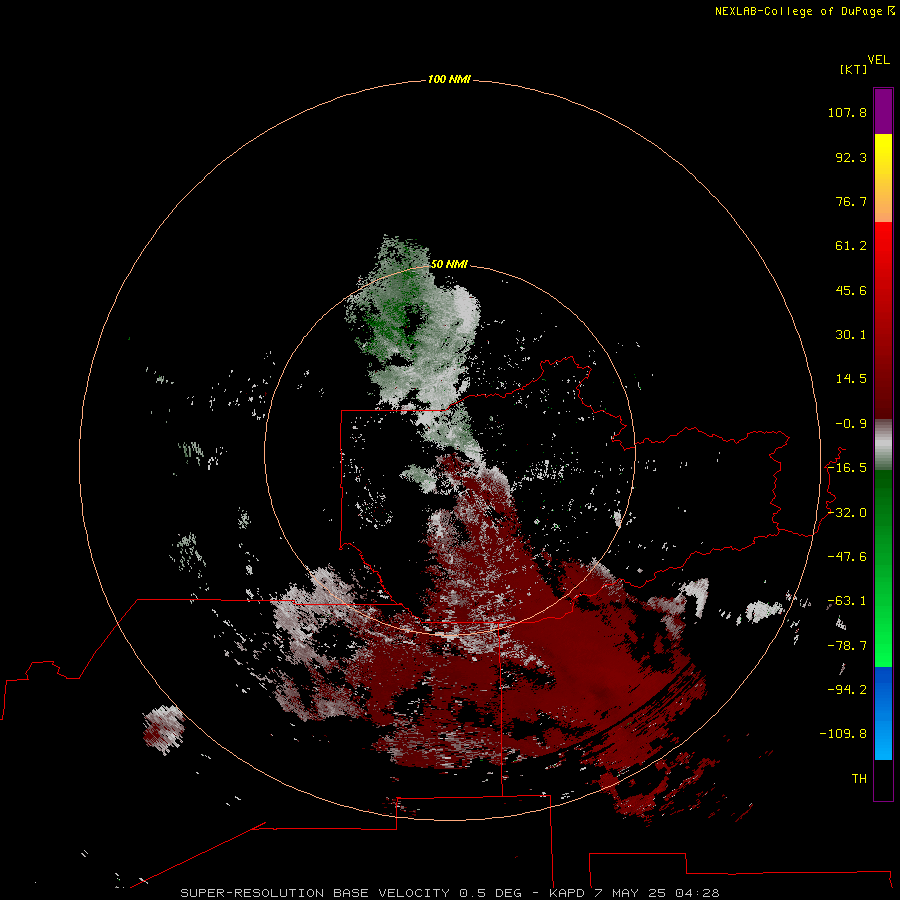Viewport: 900px width, 900px height.
Task: Click the TH legend label
Action: tap(859, 779)
